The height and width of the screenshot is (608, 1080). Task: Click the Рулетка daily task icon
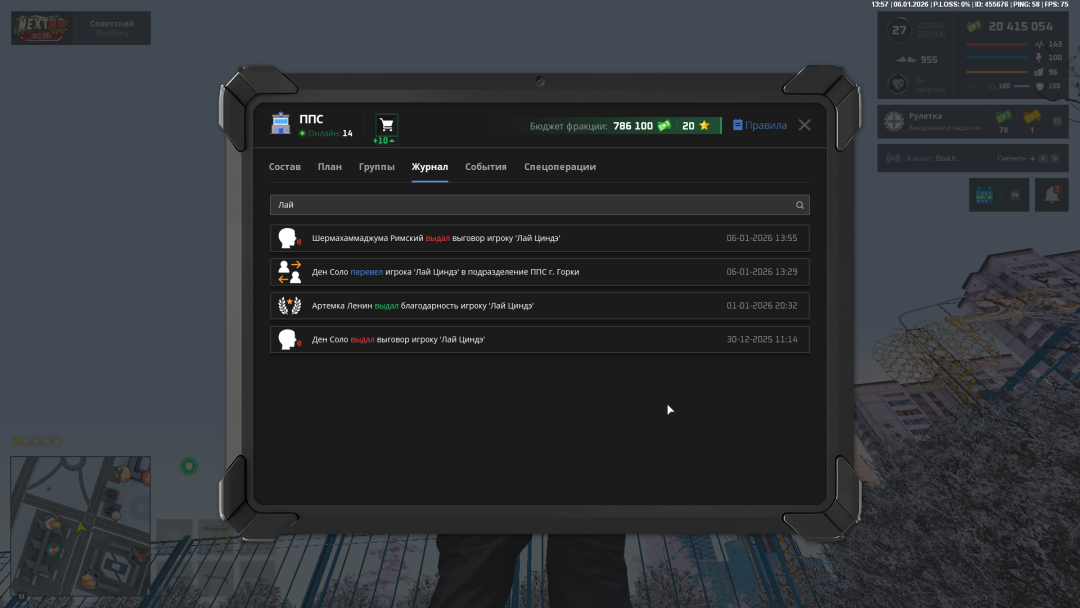coord(893,121)
